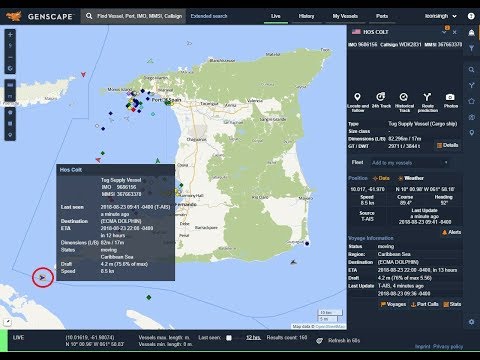Open Alerts for the vessel
This screenshot has height=360, width=480.
click(452, 232)
